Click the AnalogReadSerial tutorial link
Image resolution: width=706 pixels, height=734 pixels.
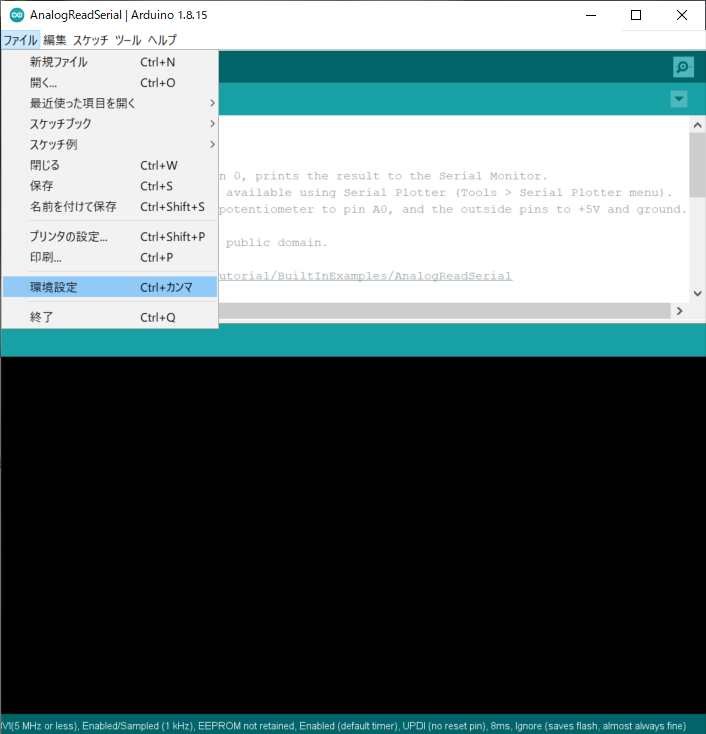(x=365, y=276)
